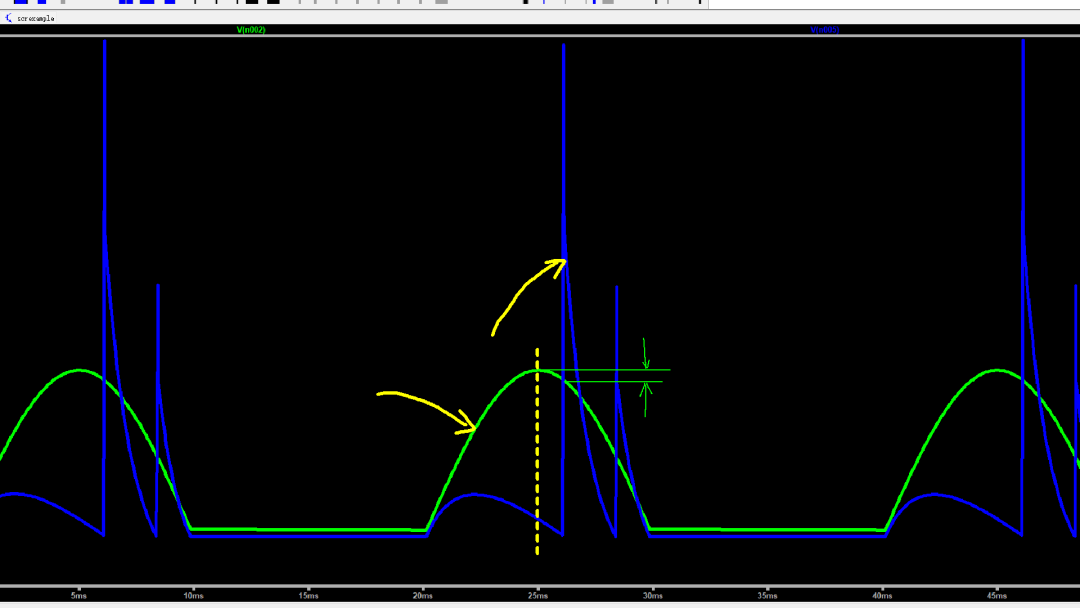Click the lower yellow arrow's arrowhead
Viewport: 1080px width, 608px height.
tap(470, 425)
